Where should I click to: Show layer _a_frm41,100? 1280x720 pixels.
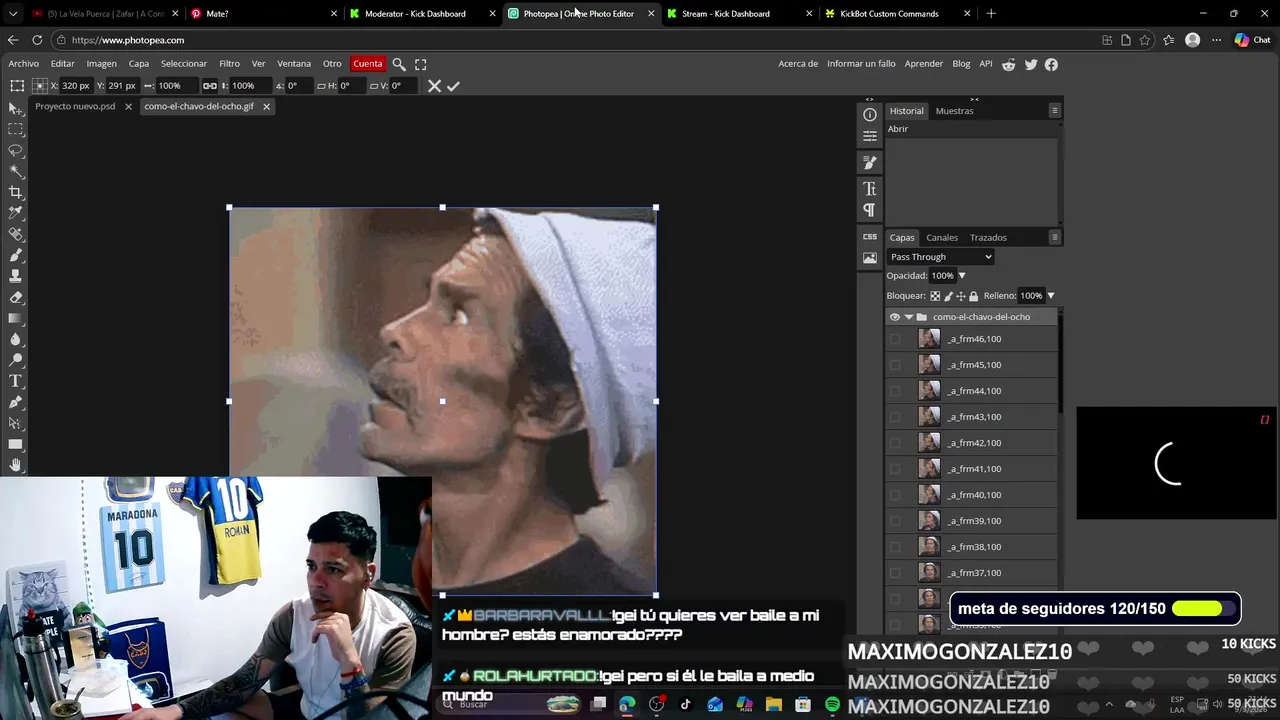tap(895, 469)
